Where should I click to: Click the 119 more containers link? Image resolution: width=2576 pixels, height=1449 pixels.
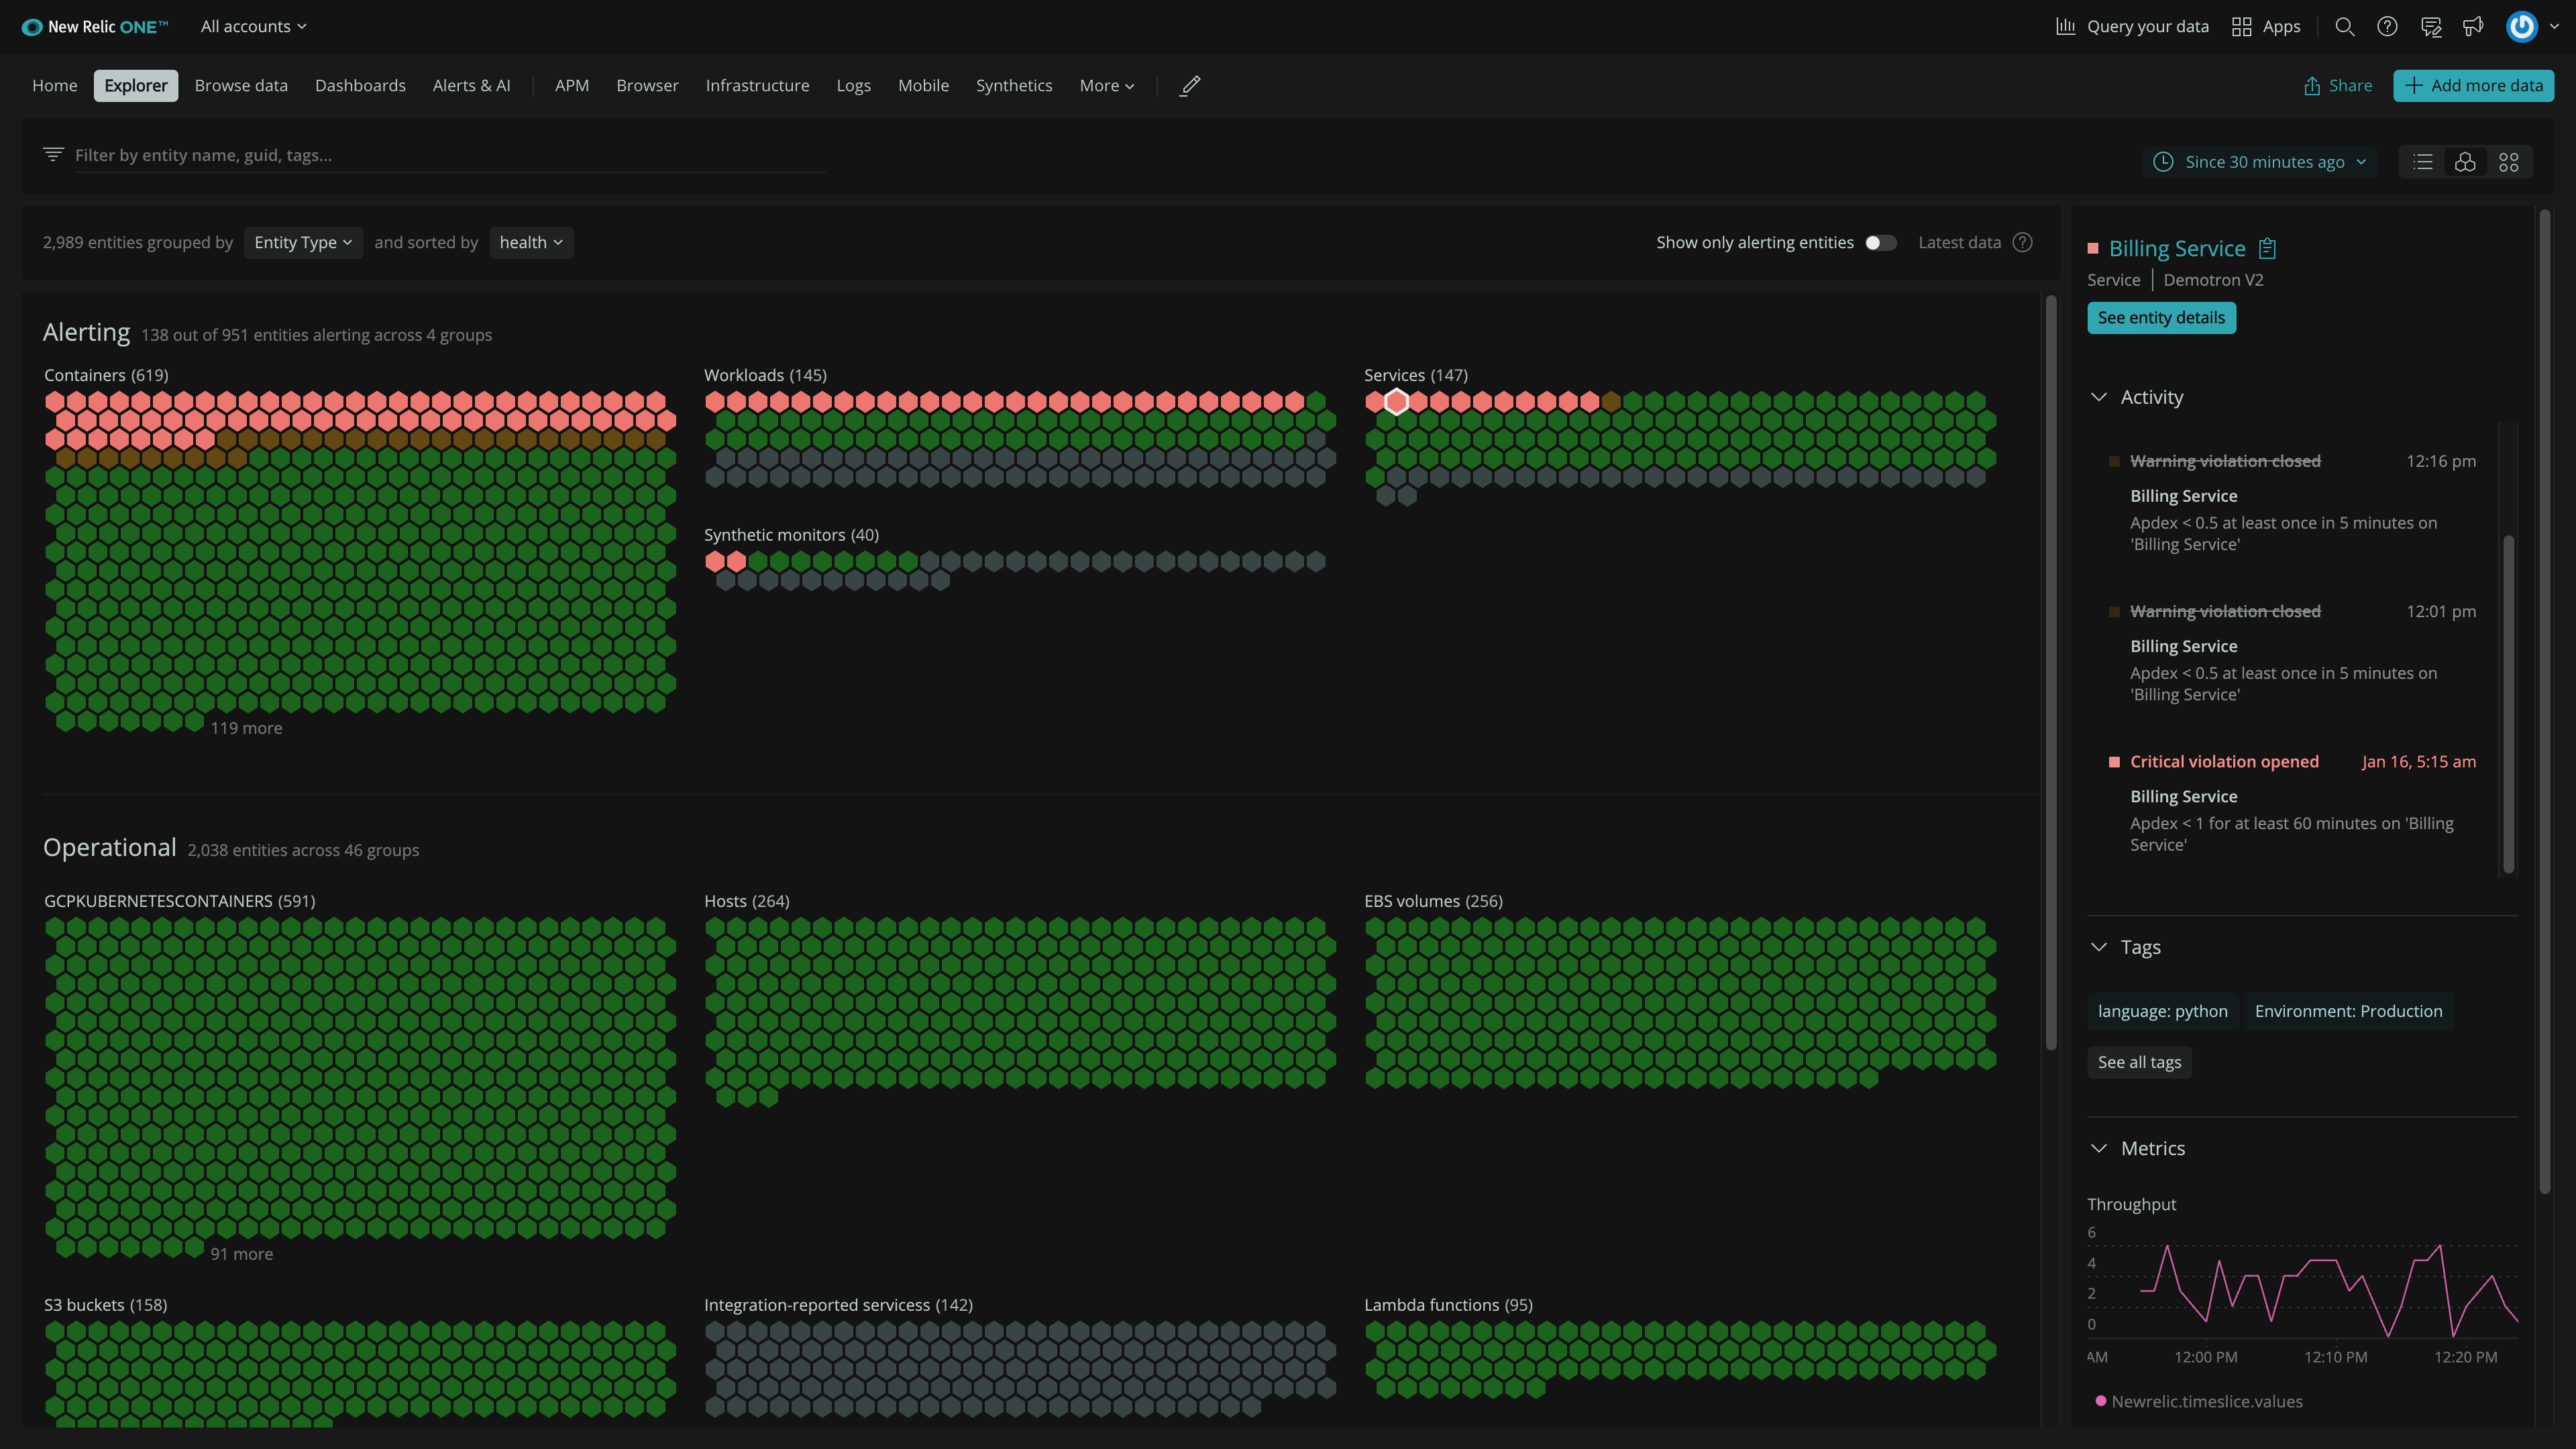246,728
